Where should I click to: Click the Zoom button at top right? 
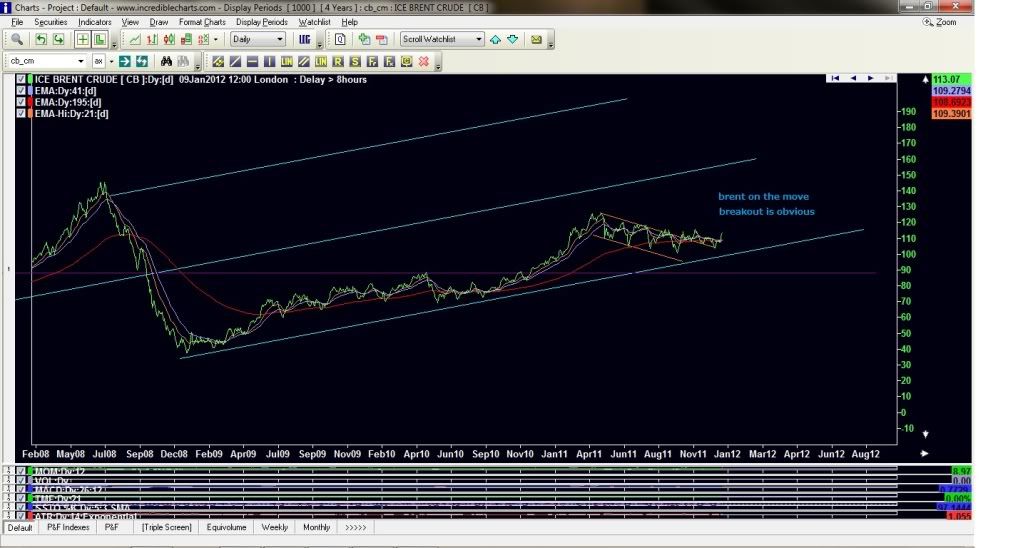tap(939, 22)
